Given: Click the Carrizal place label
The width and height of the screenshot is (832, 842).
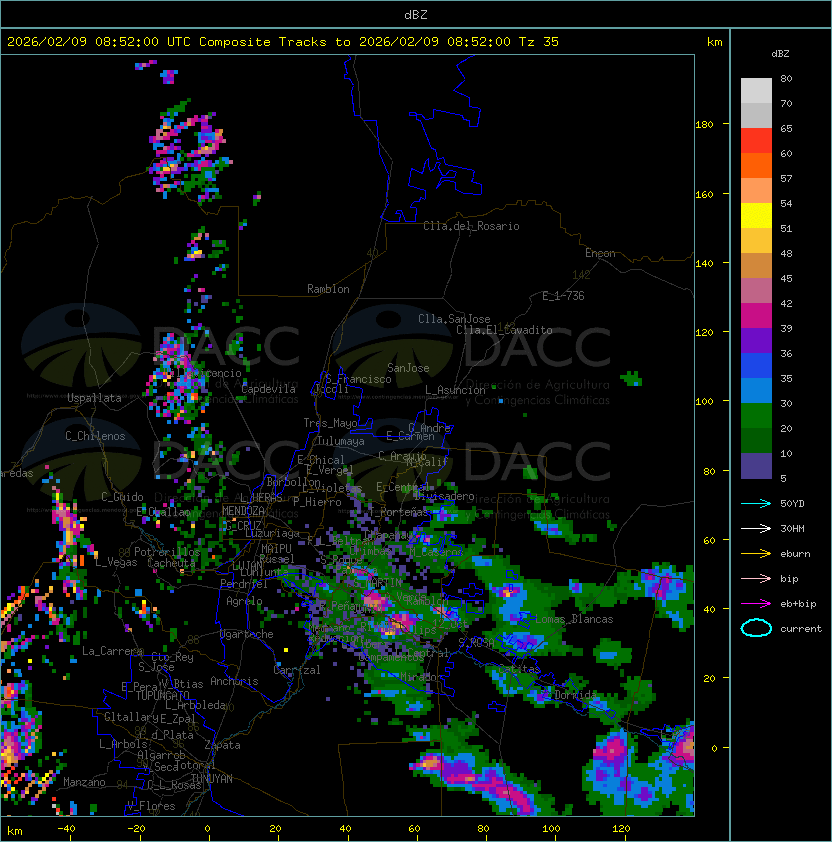Looking at the screenshot, I should coord(297,670).
